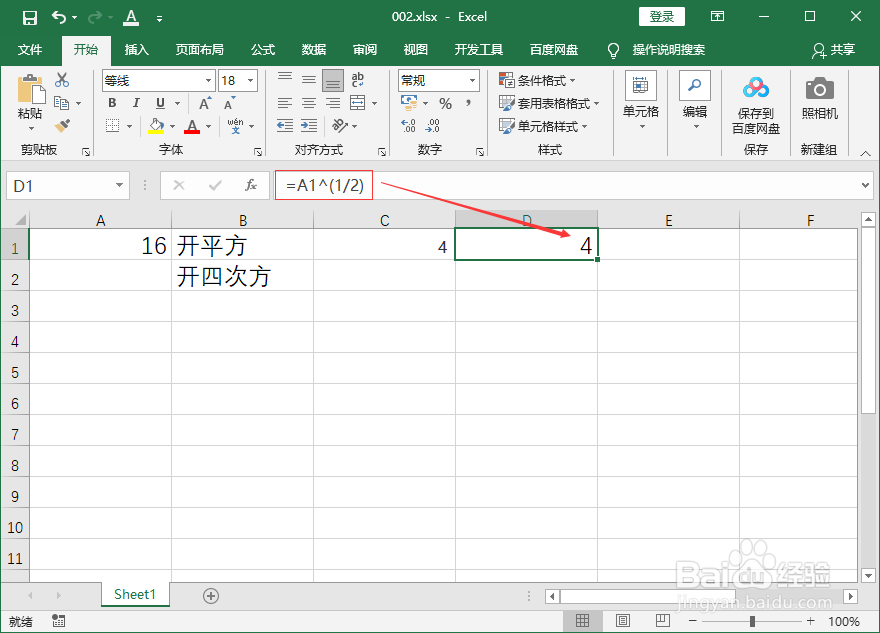Open the 编辑 Editing group button
Viewport: 880px width, 633px height.
(x=695, y=101)
